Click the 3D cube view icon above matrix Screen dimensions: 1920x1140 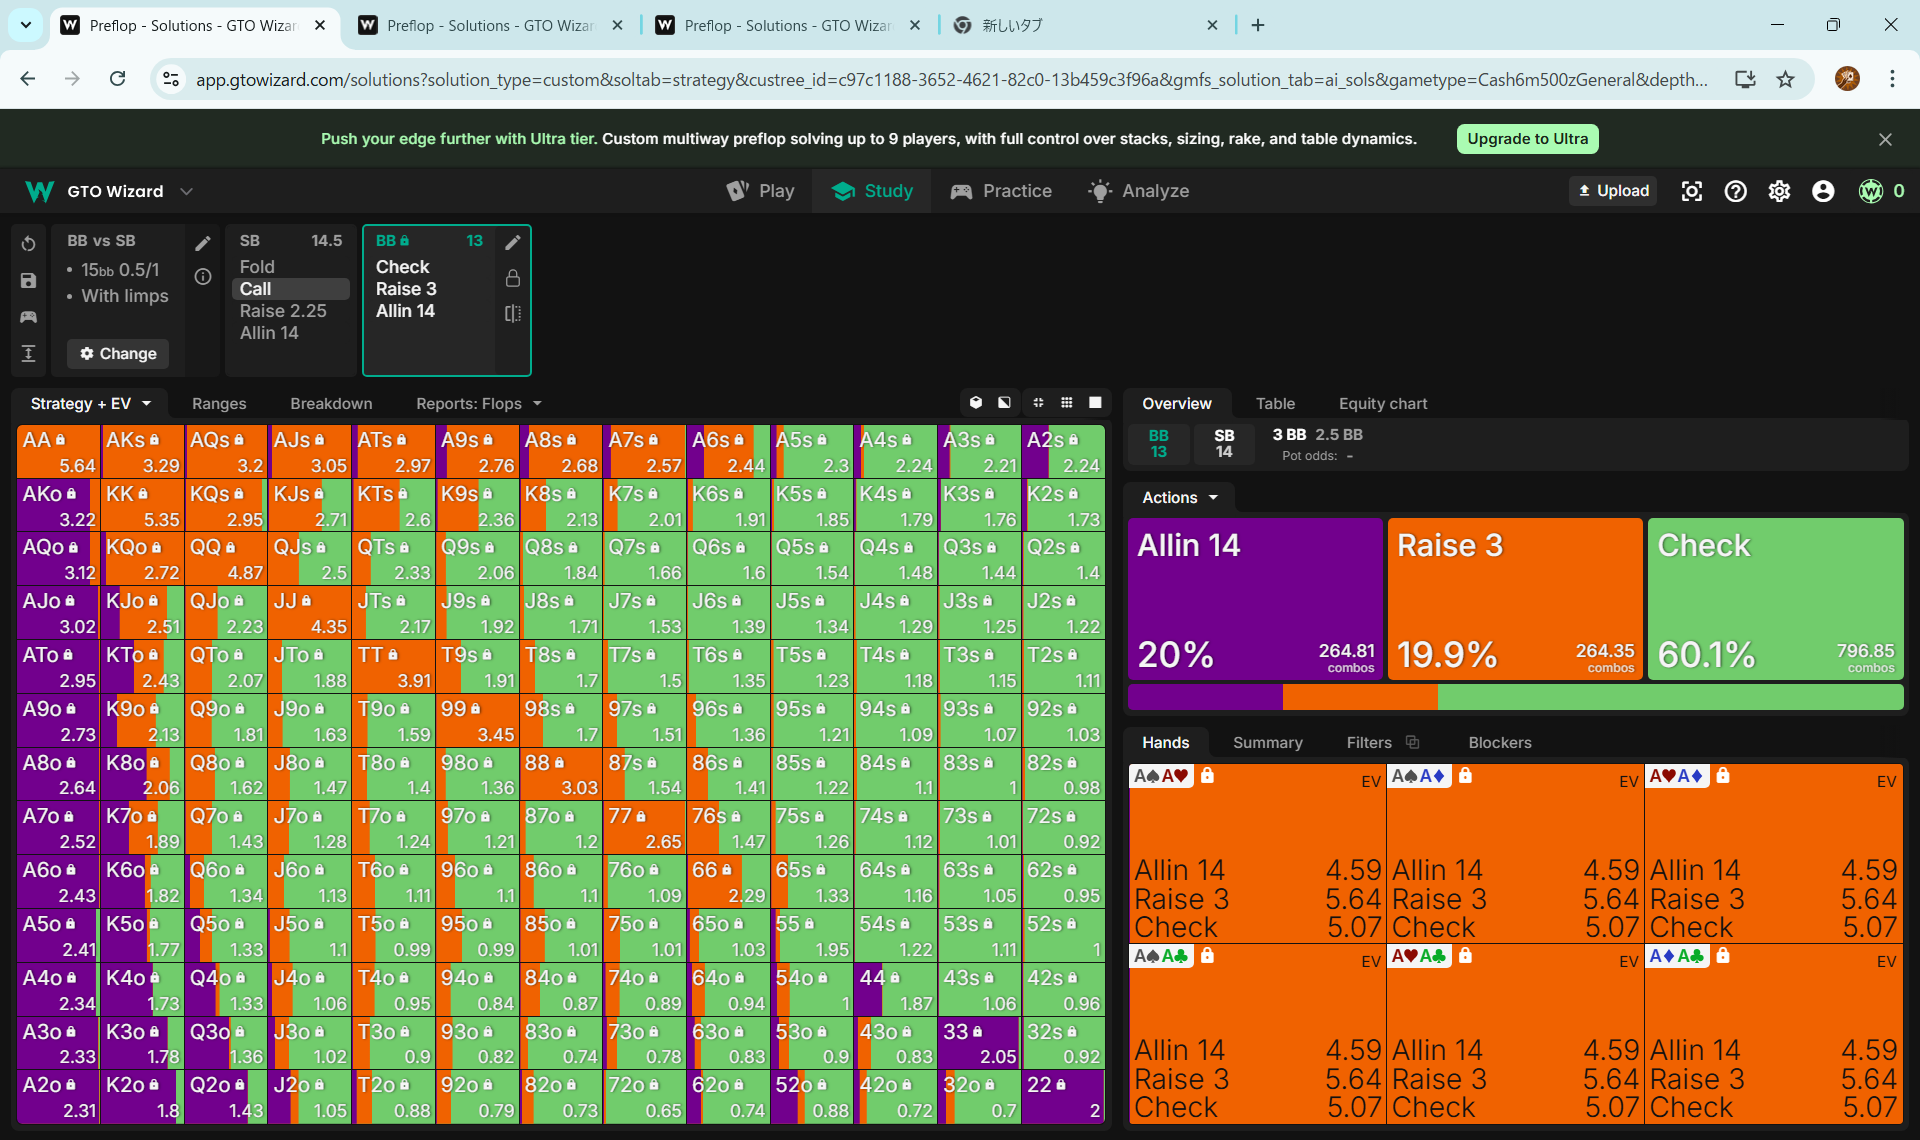tap(976, 402)
